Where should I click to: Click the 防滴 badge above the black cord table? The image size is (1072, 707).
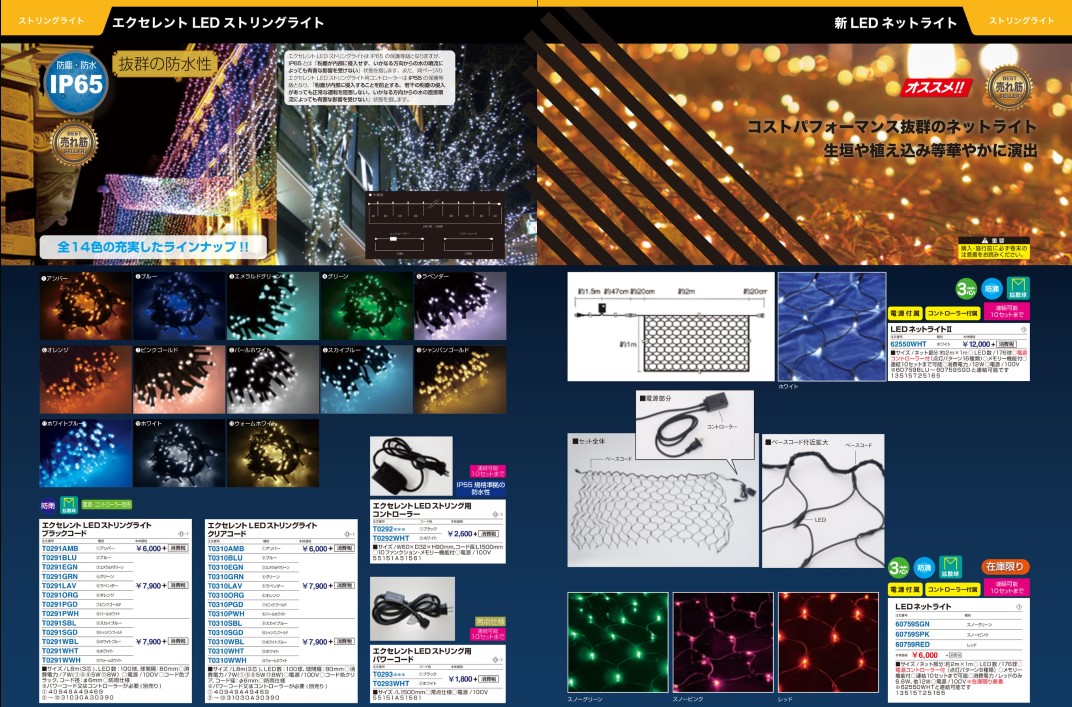[x=48, y=506]
